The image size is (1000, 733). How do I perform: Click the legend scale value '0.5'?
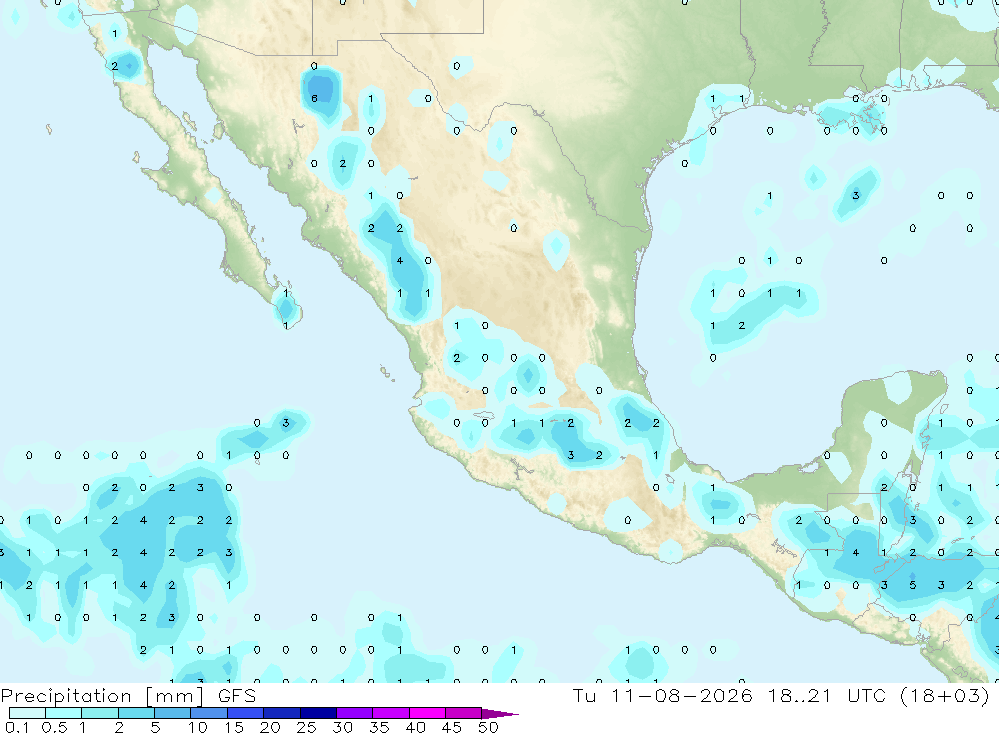pos(54,727)
